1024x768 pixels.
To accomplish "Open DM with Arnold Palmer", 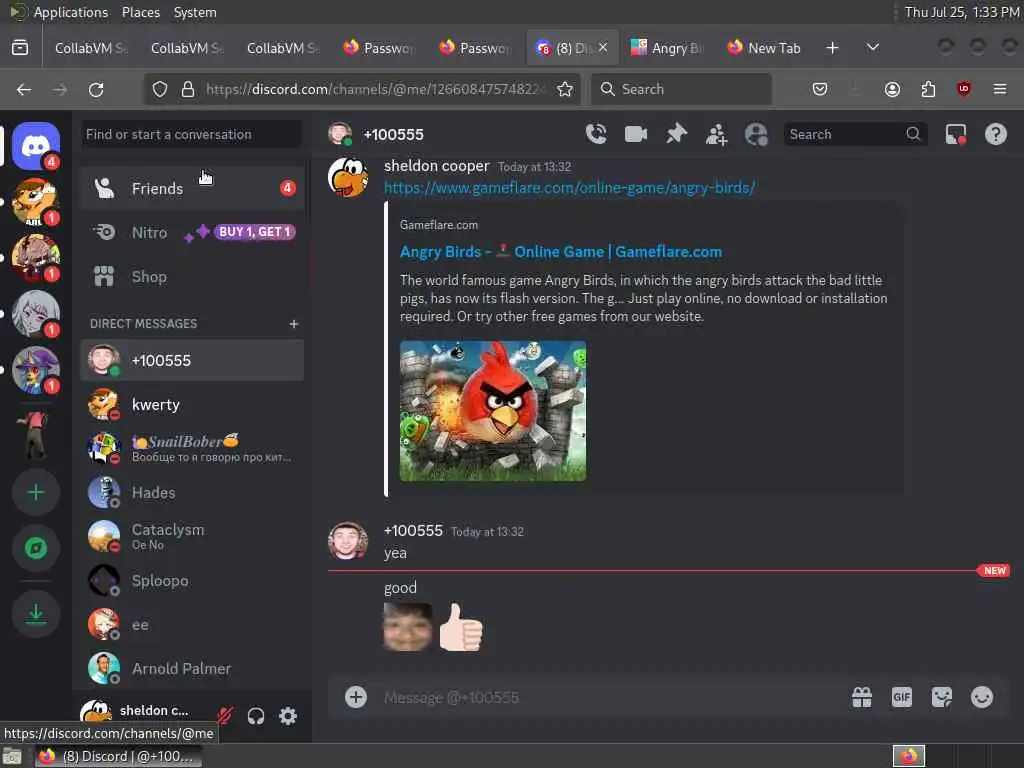I will point(192,668).
